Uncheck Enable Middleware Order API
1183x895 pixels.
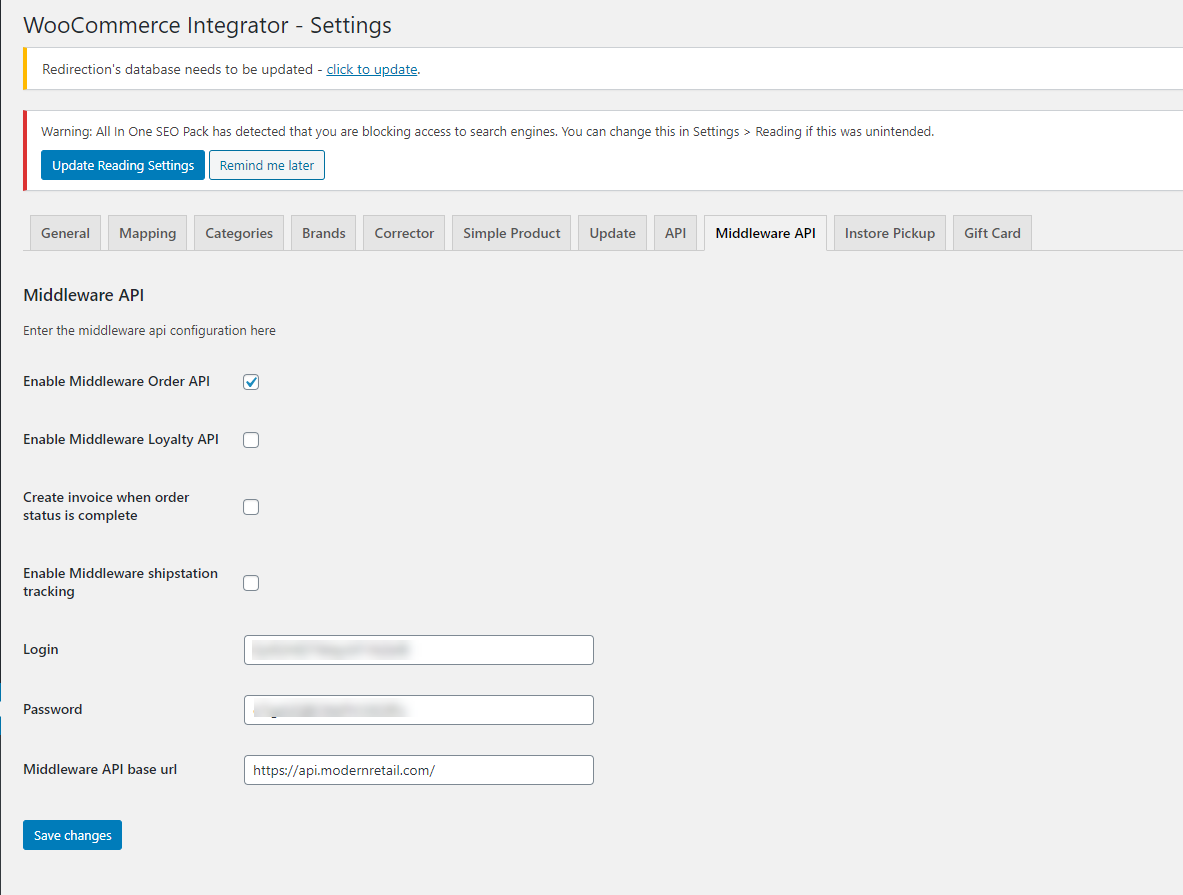coord(251,382)
